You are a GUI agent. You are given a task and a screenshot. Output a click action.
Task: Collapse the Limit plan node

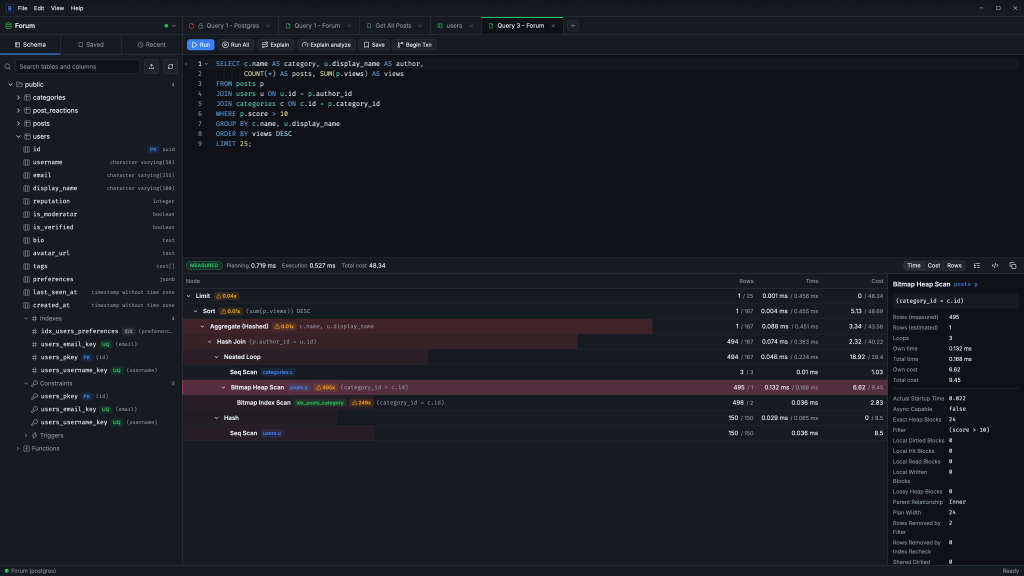pos(189,296)
